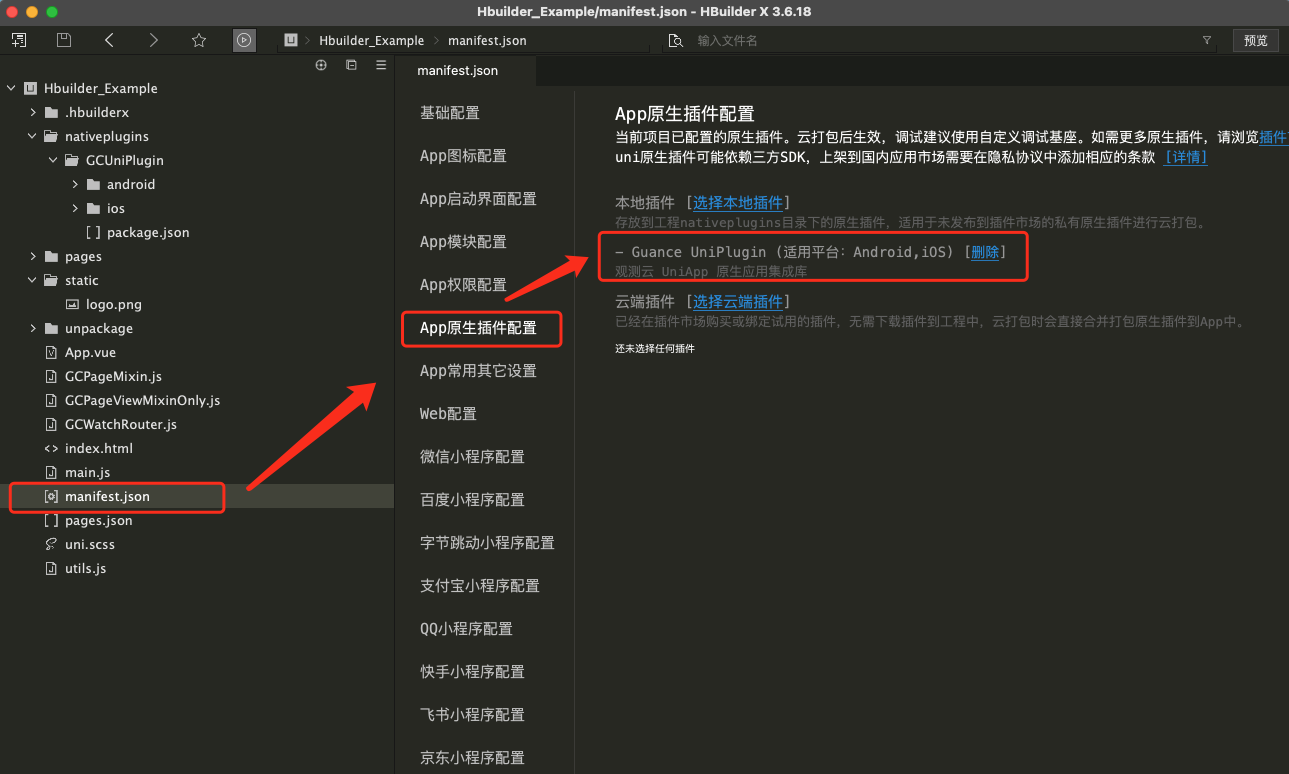Image resolution: width=1289 pixels, height=774 pixels.
Task: Click the collapse-all icon in explorer header
Action: coord(351,65)
